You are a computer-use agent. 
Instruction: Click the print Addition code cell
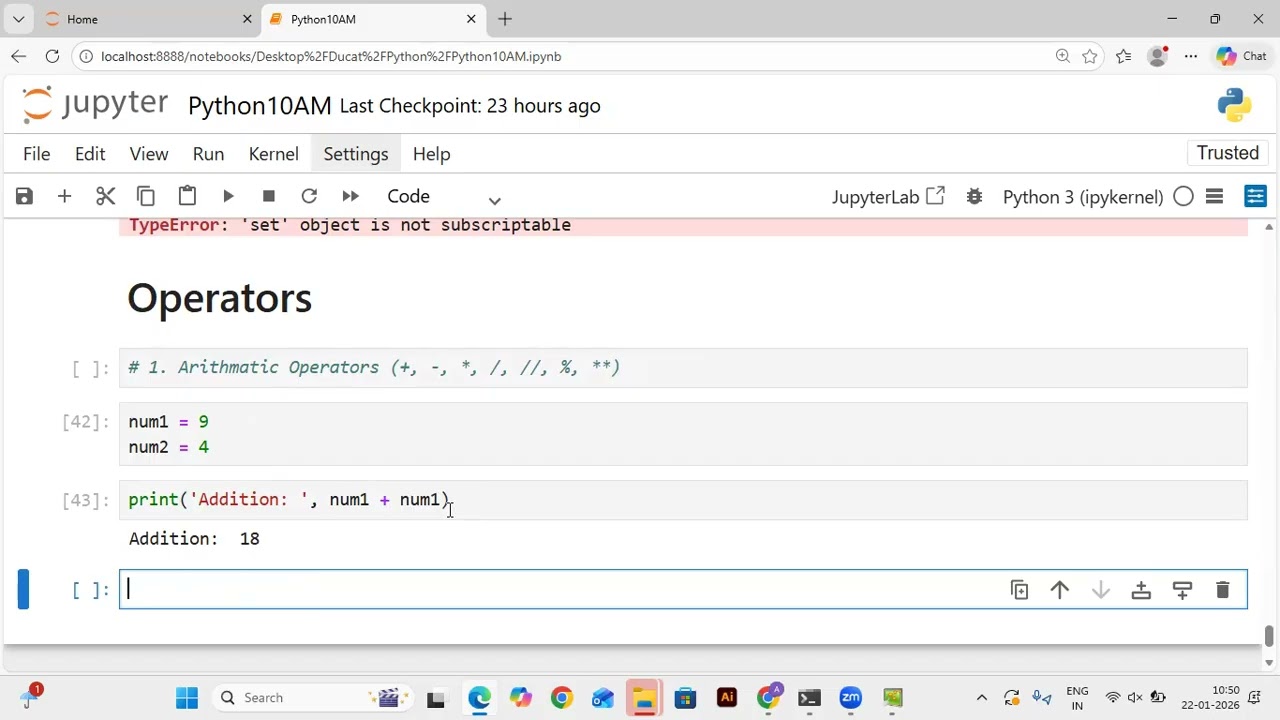(683, 500)
